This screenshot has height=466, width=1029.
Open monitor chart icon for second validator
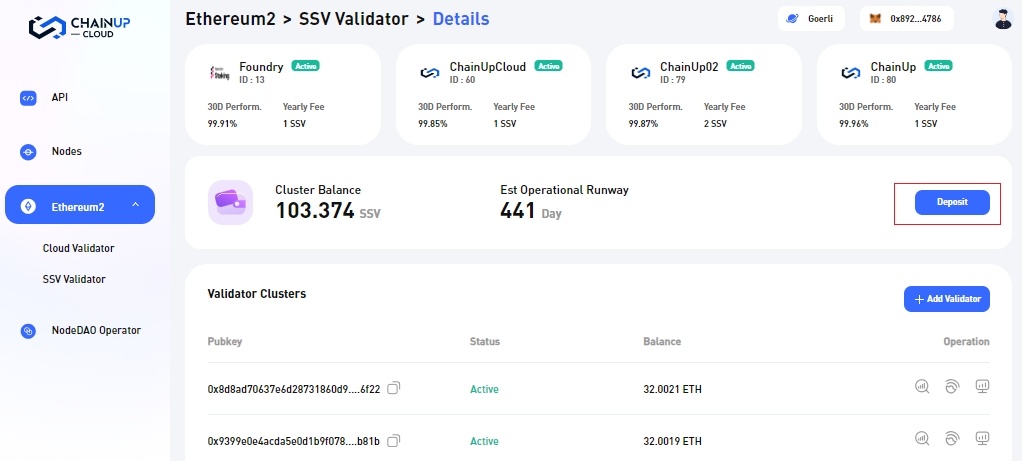pyautogui.click(x=982, y=438)
